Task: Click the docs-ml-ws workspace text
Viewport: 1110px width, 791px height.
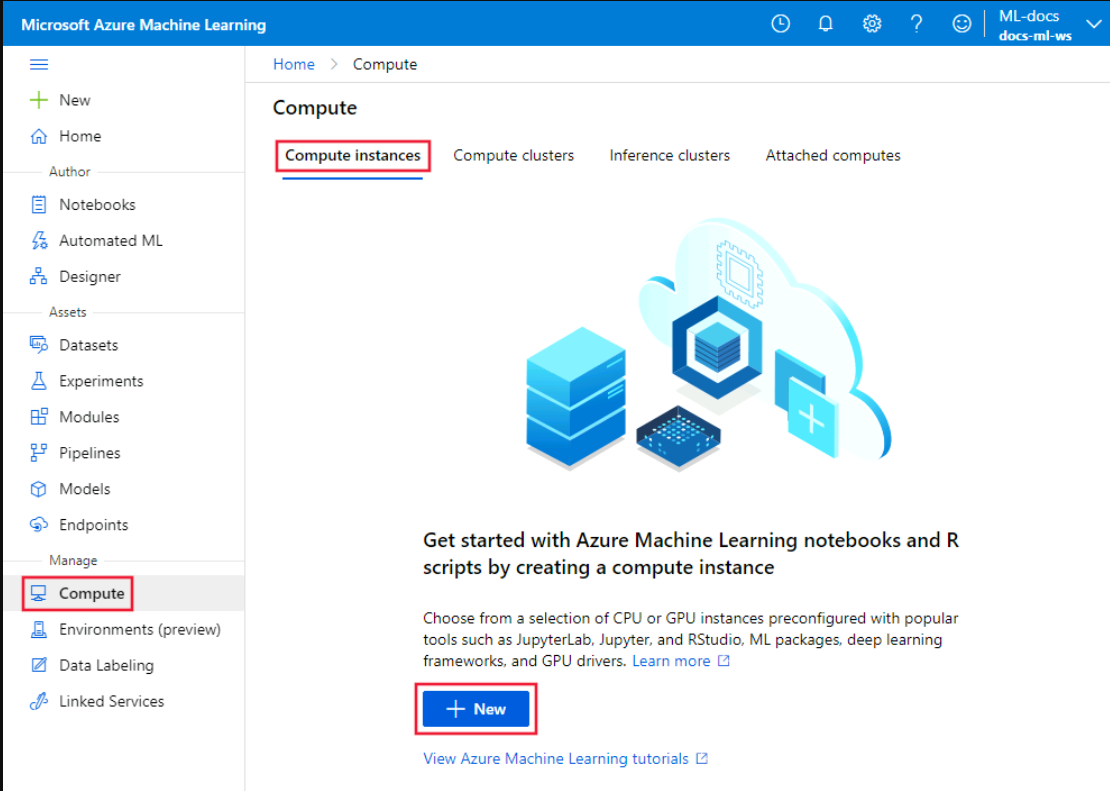Action: tap(1035, 35)
